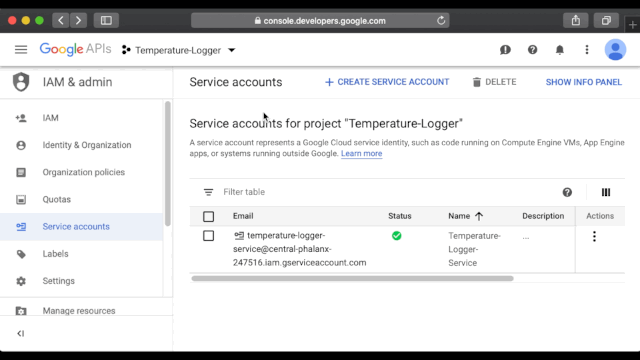Click the IAM & admin shield icon

(21, 82)
